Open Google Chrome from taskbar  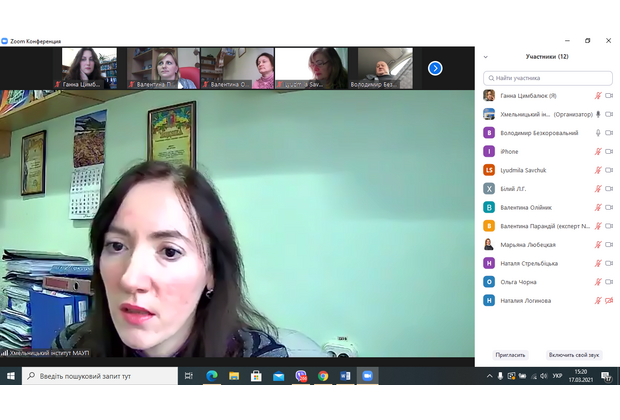point(323,376)
